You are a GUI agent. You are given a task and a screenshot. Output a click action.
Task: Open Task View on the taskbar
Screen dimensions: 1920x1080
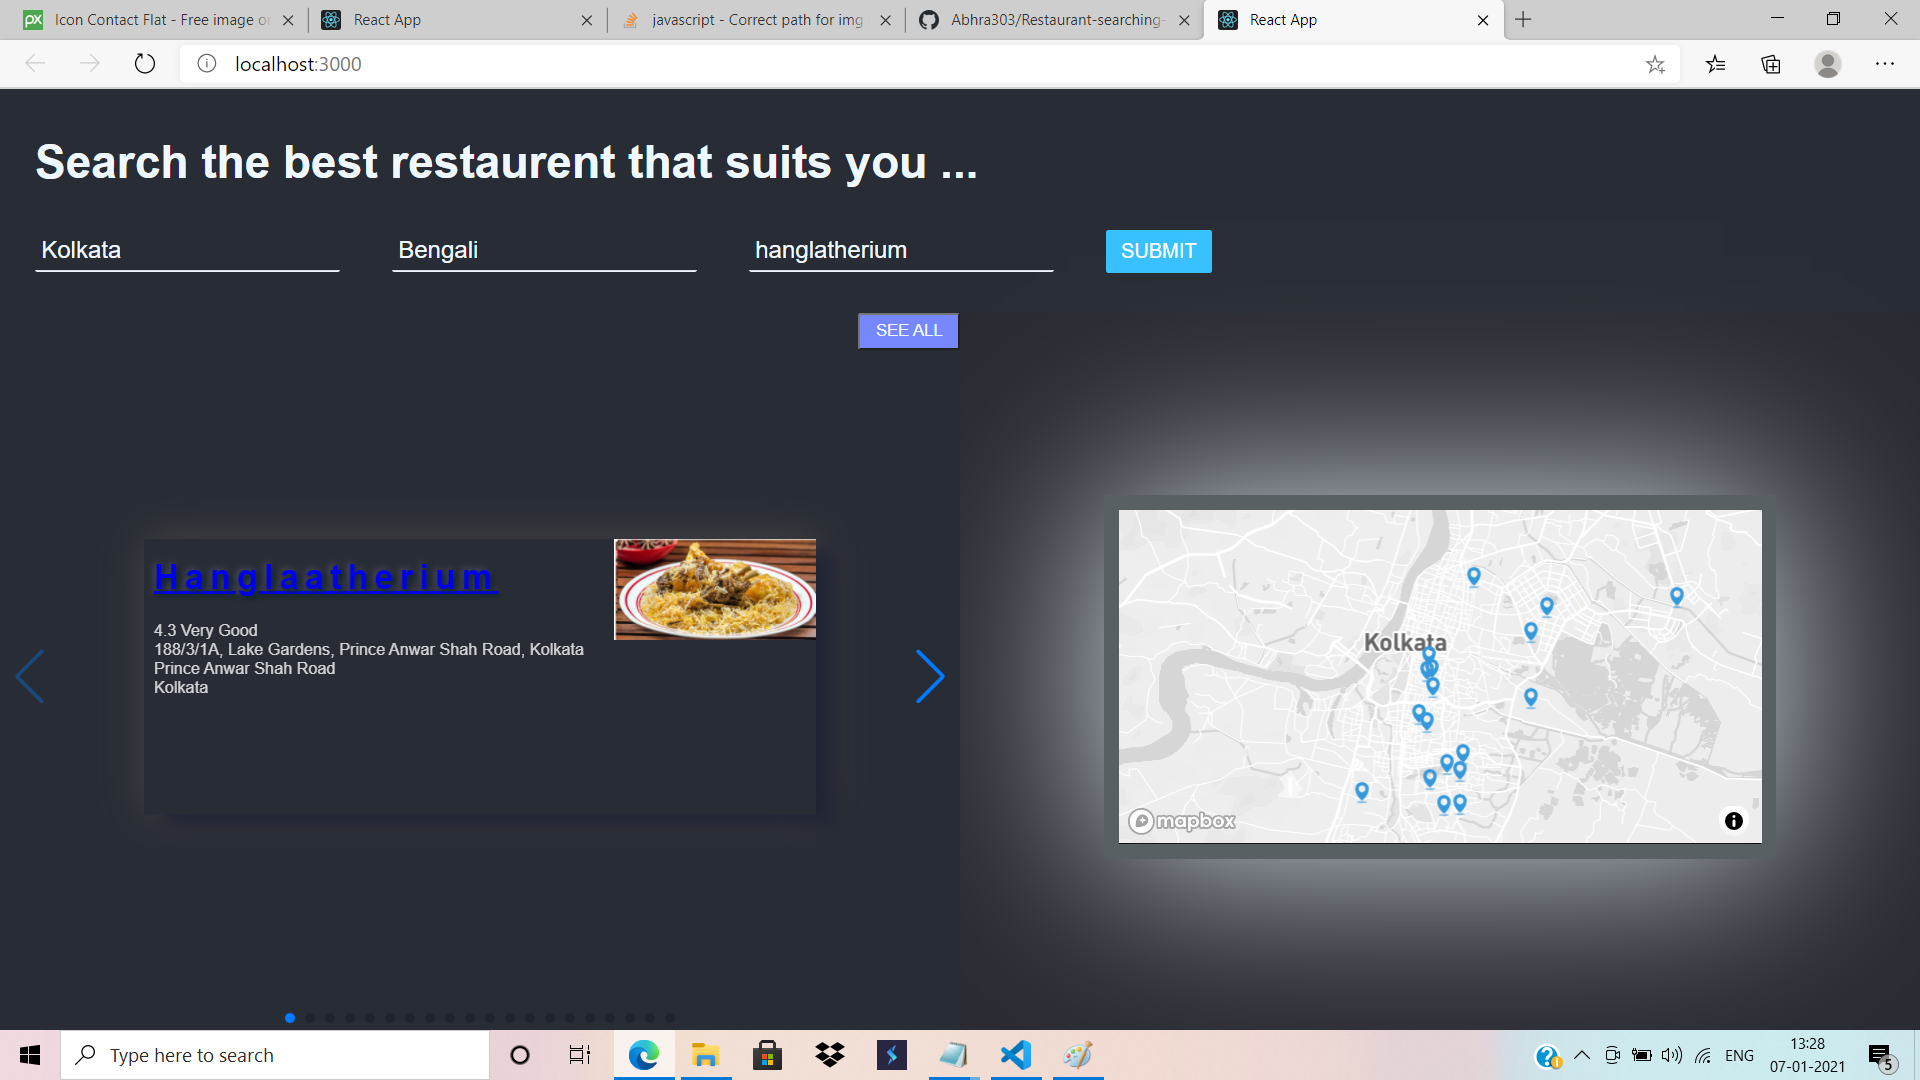coord(580,1055)
